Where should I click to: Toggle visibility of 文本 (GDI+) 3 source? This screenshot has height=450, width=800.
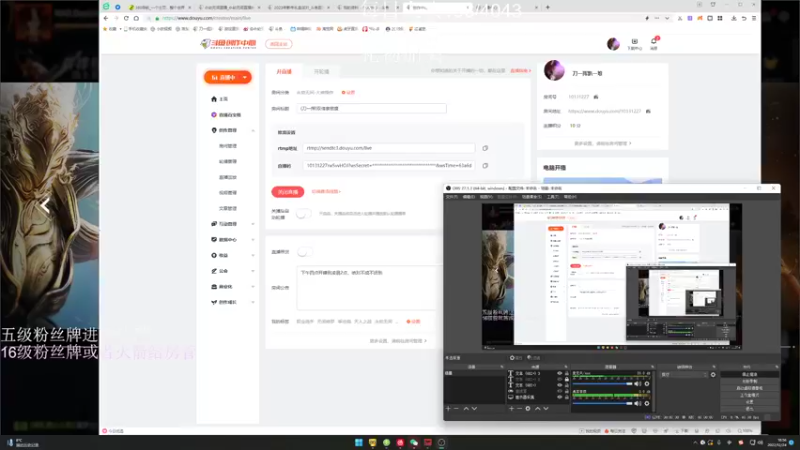pyautogui.click(x=559, y=373)
